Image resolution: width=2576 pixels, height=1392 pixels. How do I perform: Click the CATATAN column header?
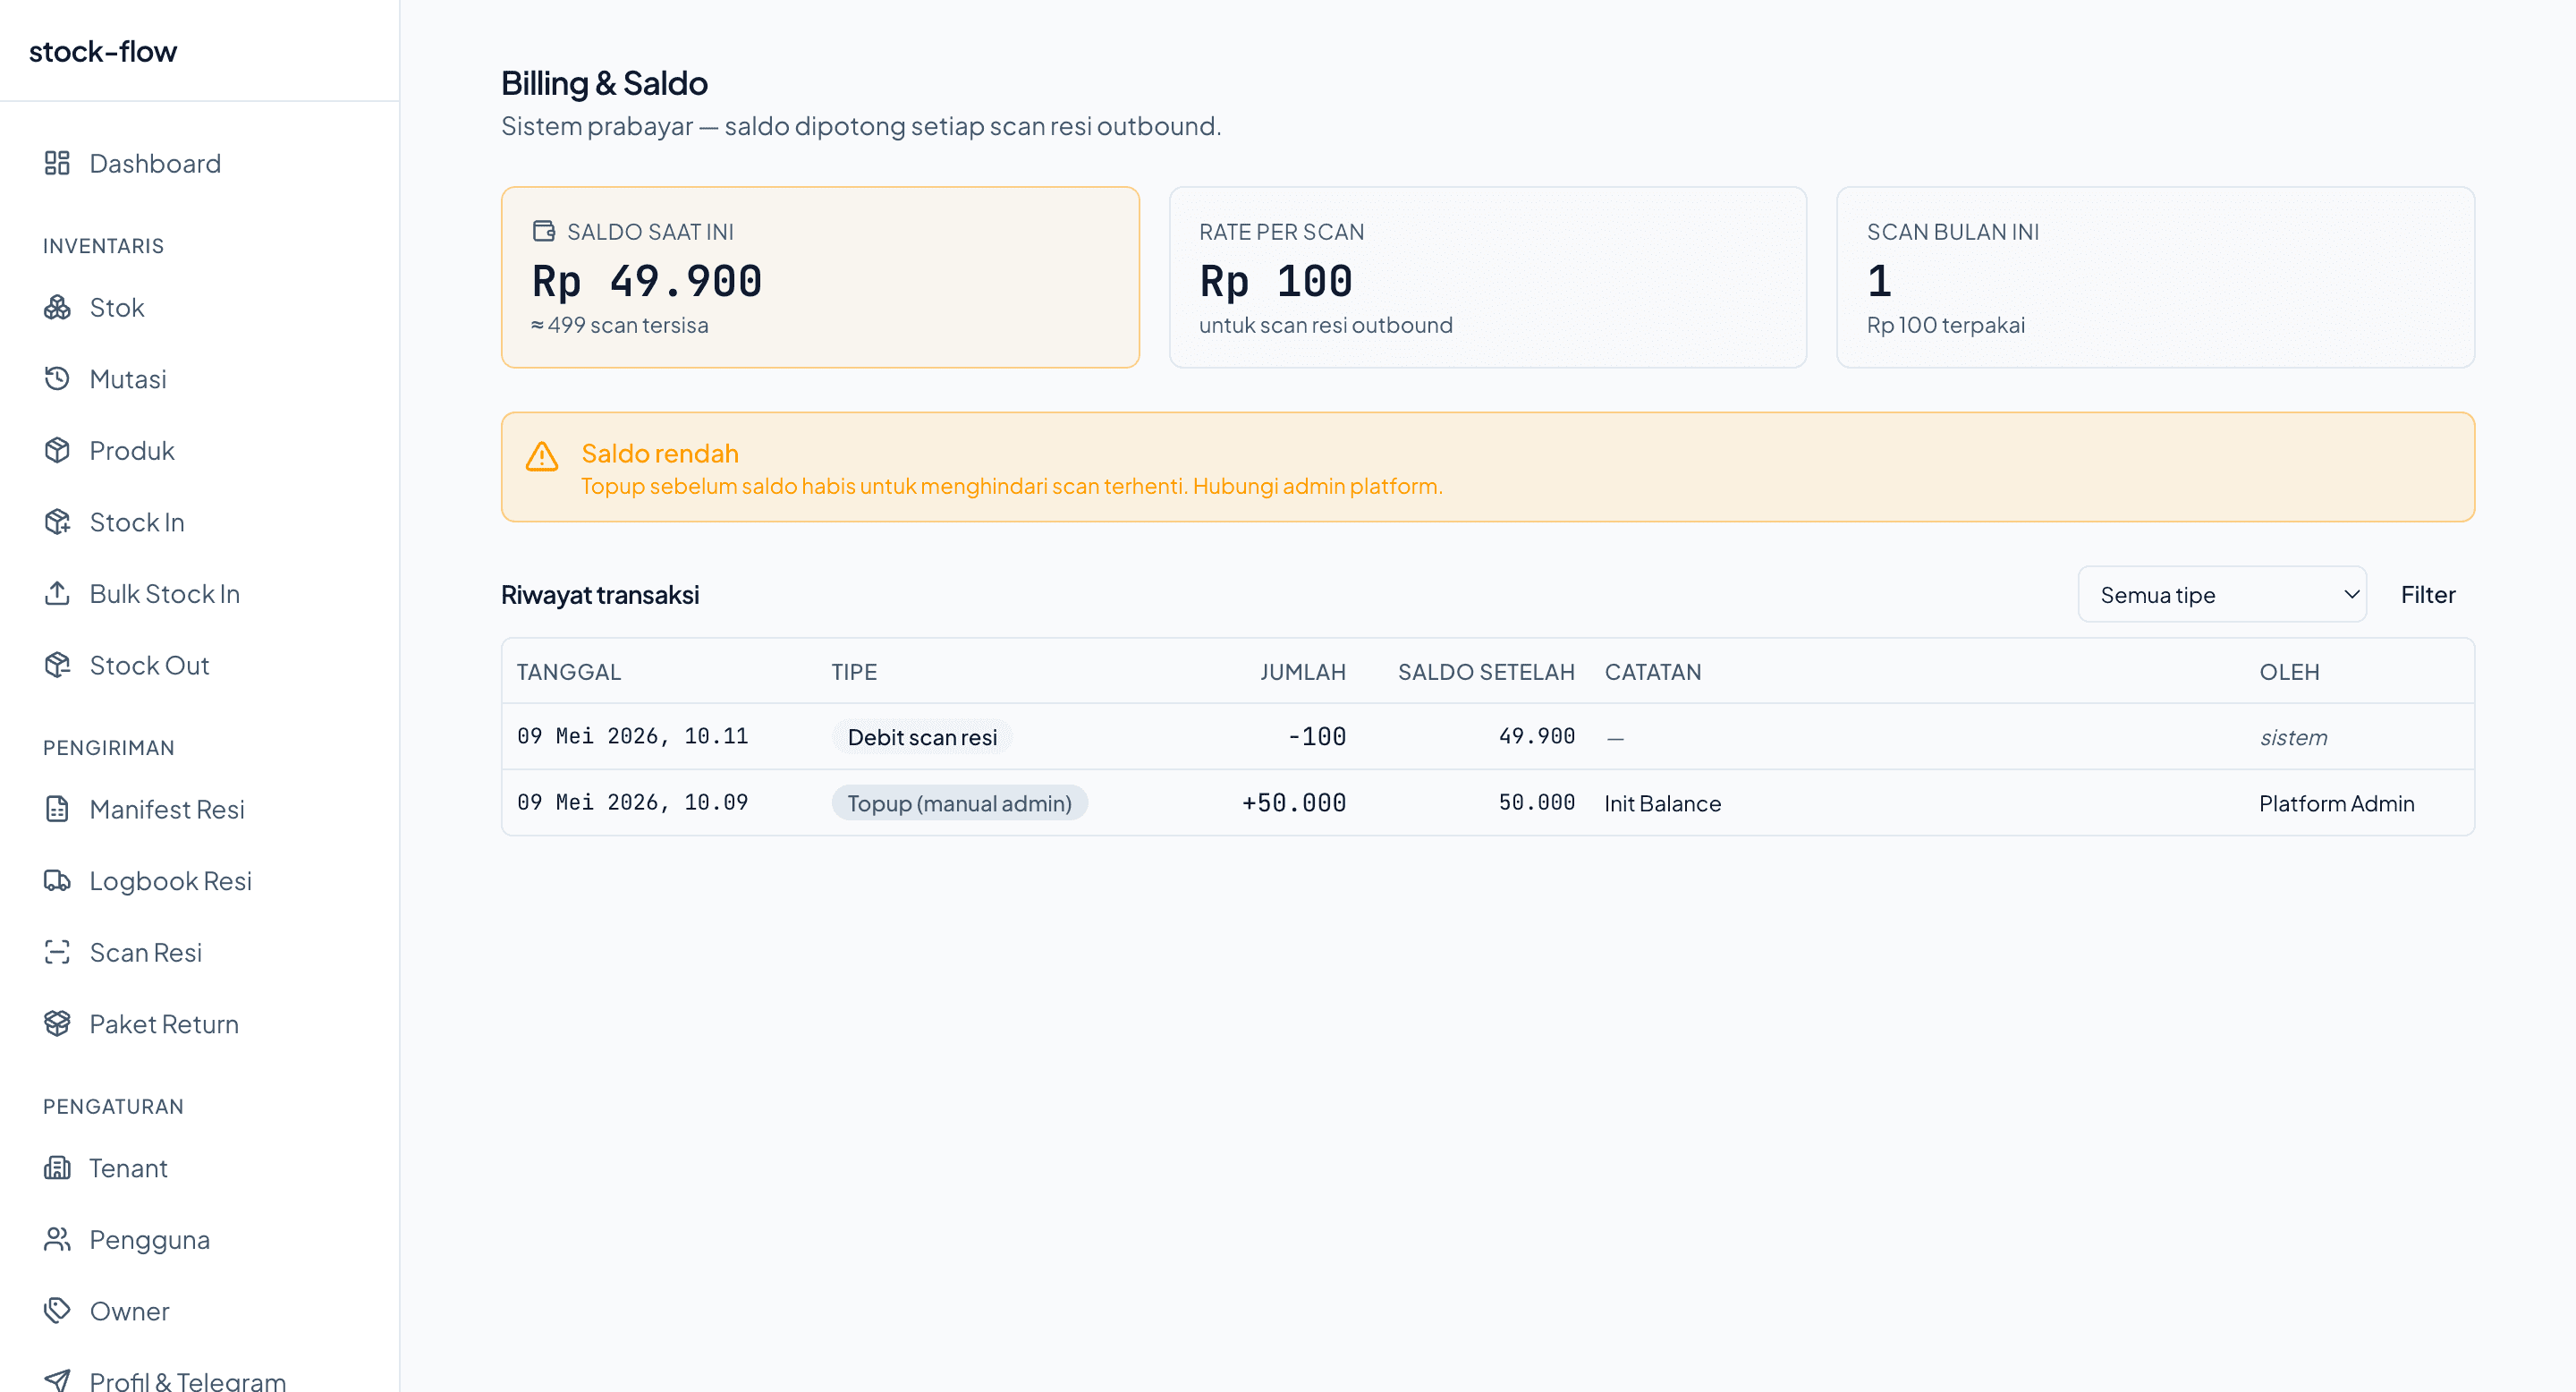click(1652, 671)
